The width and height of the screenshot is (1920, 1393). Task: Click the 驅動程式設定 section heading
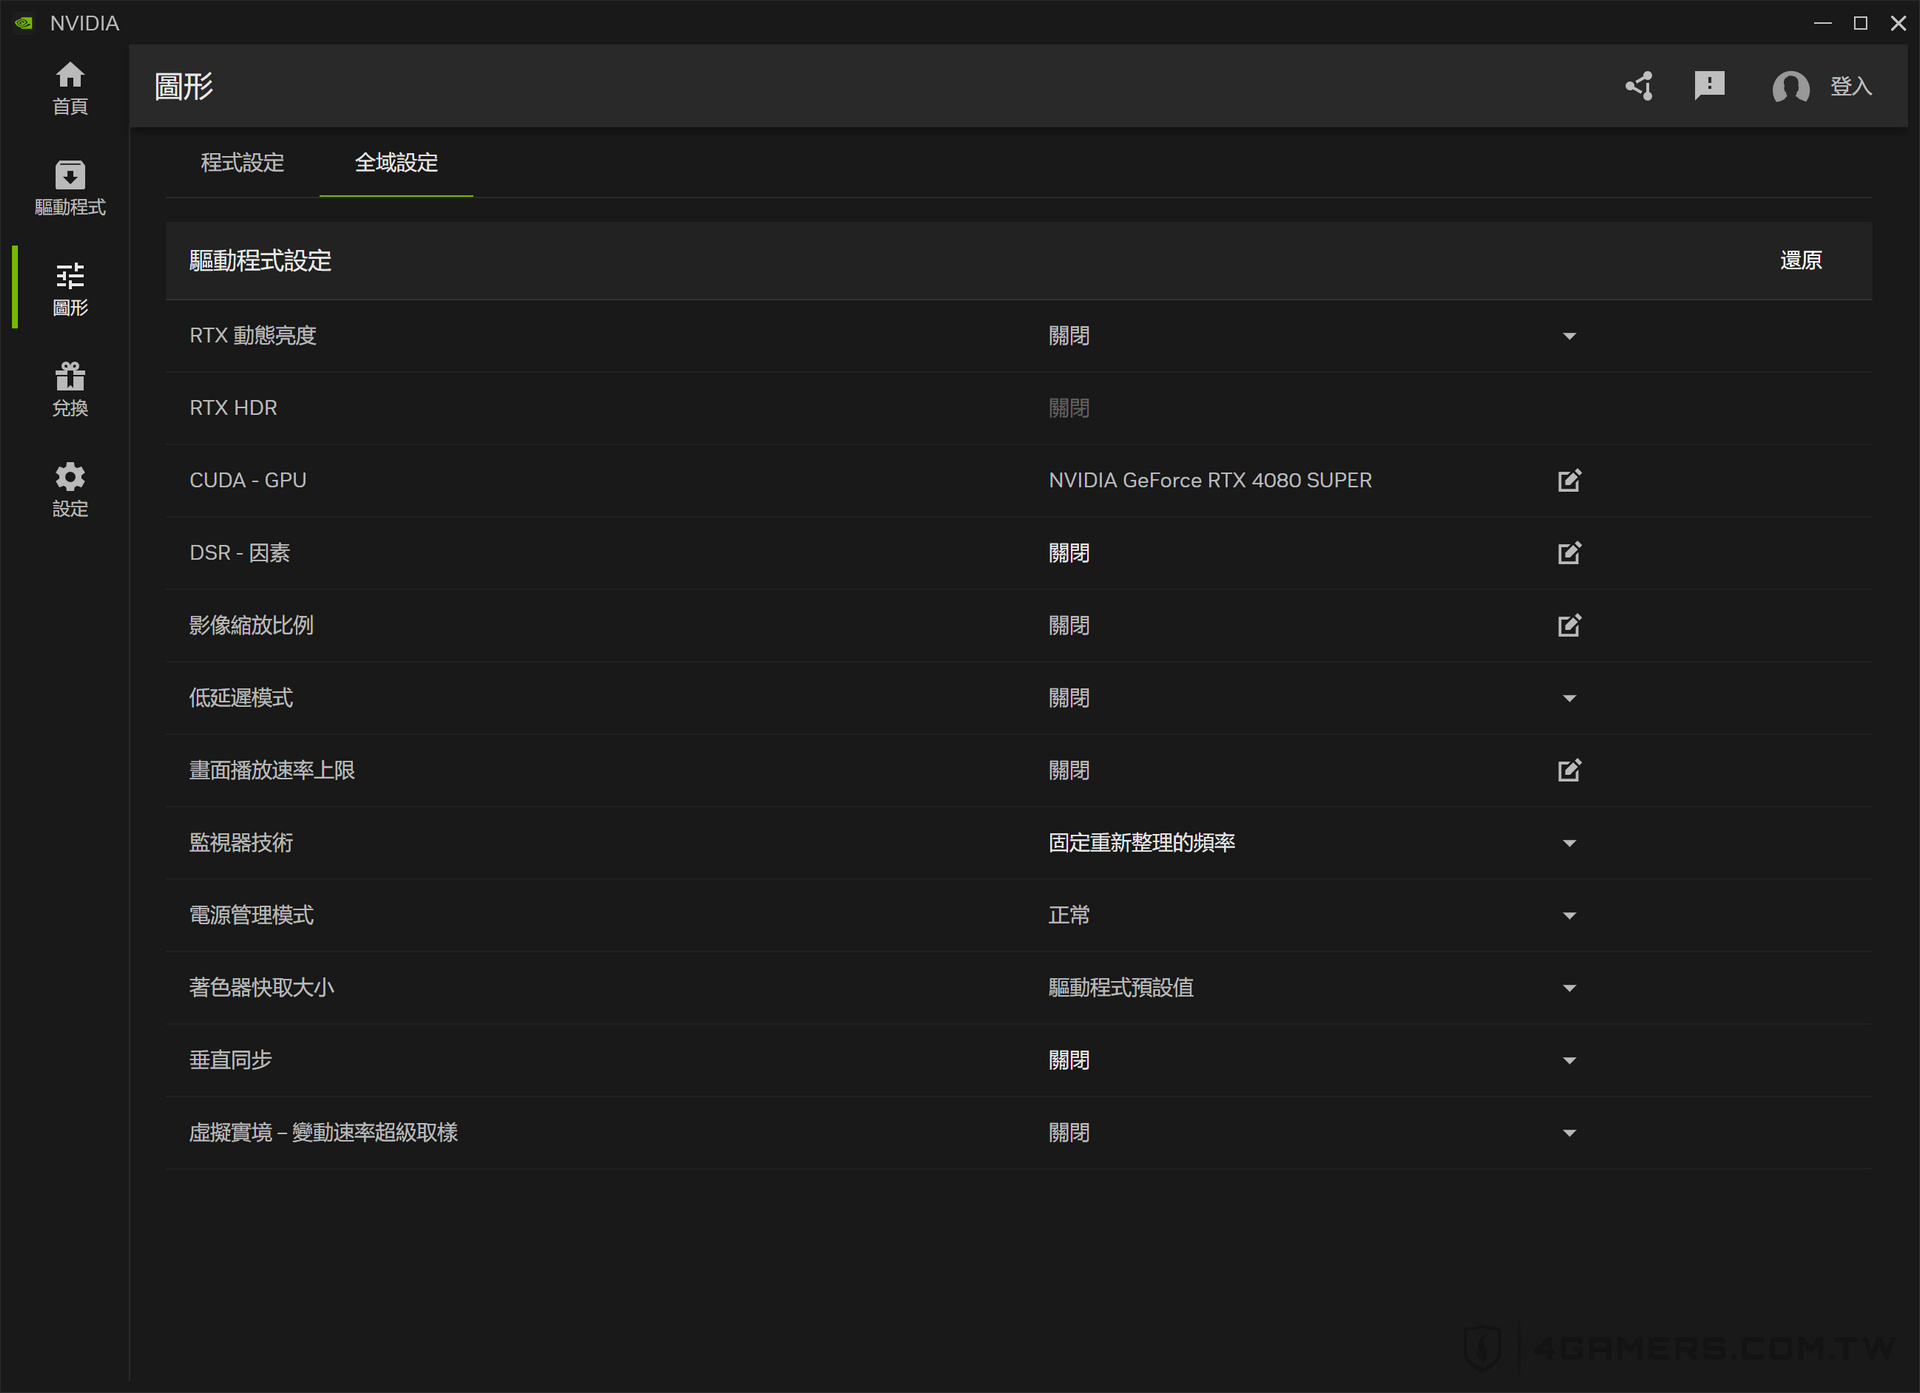(x=260, y=261)
